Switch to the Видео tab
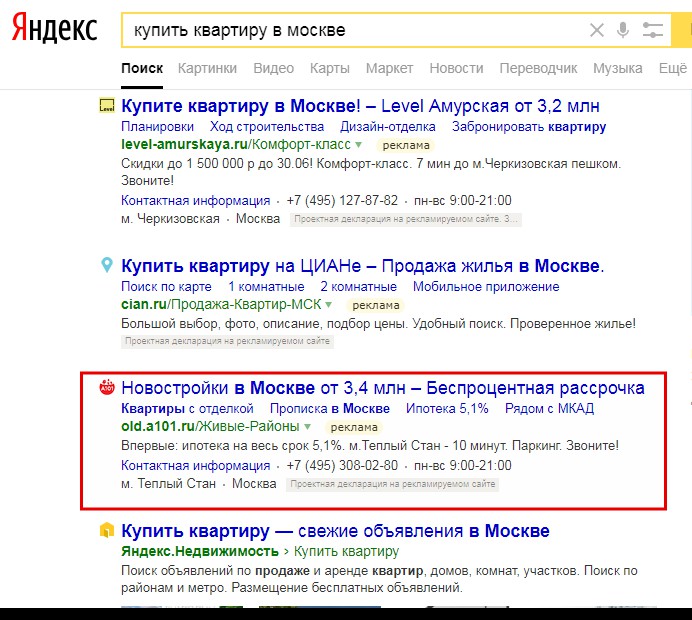 tap(274, 68)
